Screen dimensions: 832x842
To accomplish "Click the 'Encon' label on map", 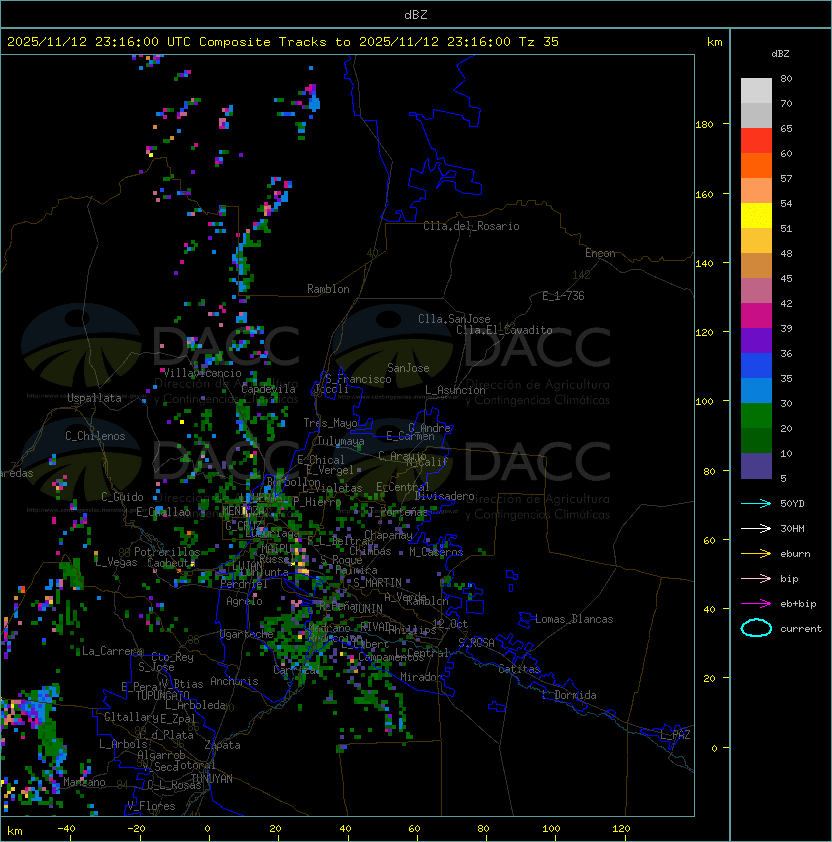I will 600,253.
